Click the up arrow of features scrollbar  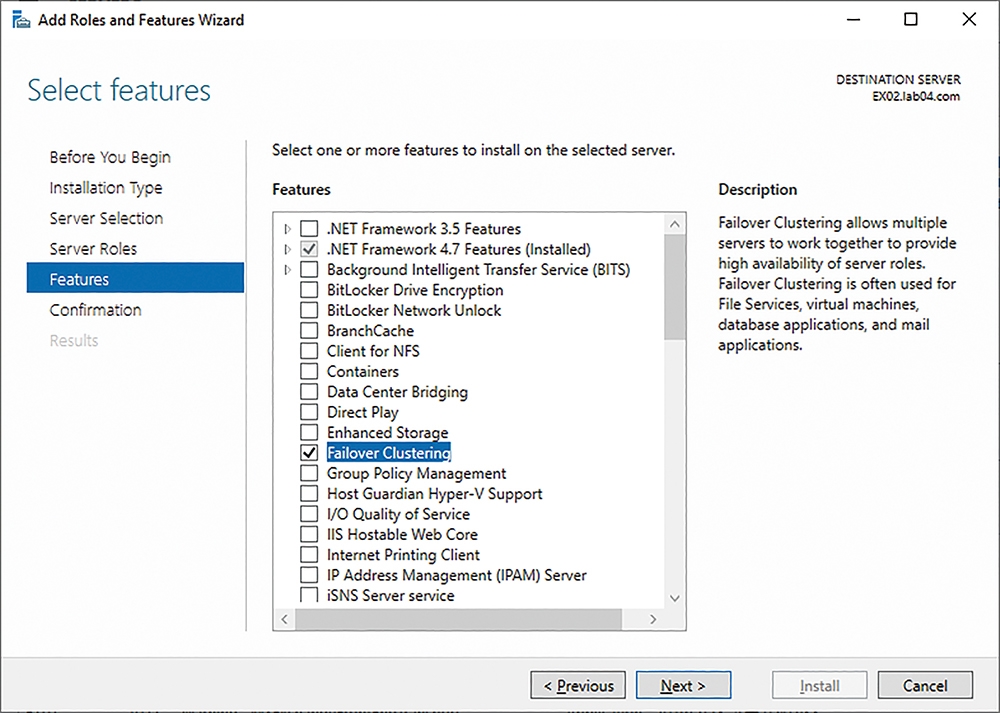click(x=675, y=224)
